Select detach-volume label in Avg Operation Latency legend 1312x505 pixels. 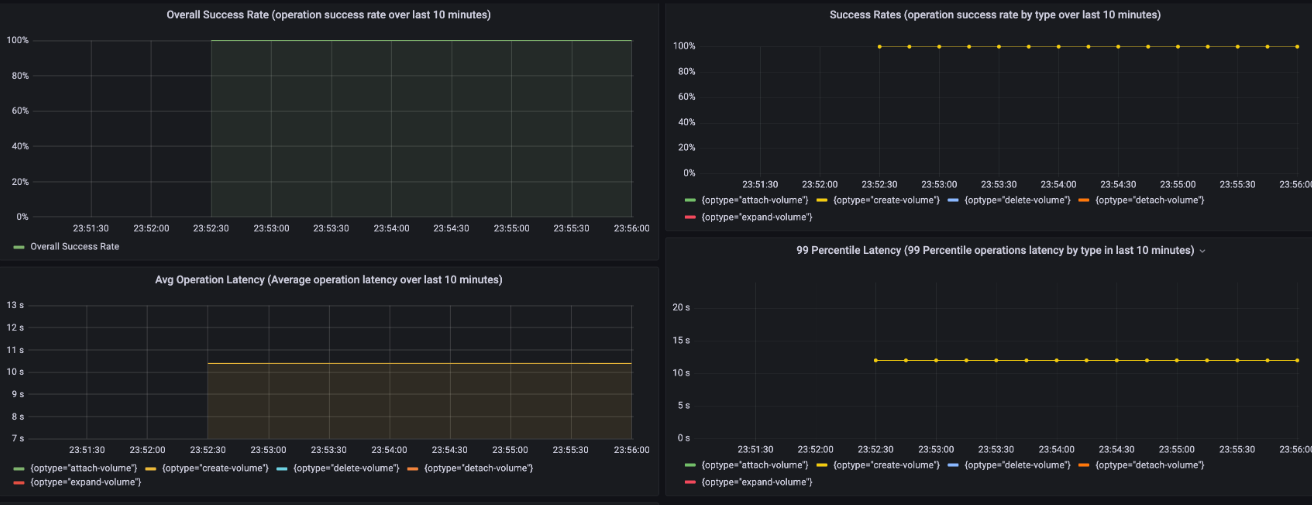coord(478,468)
